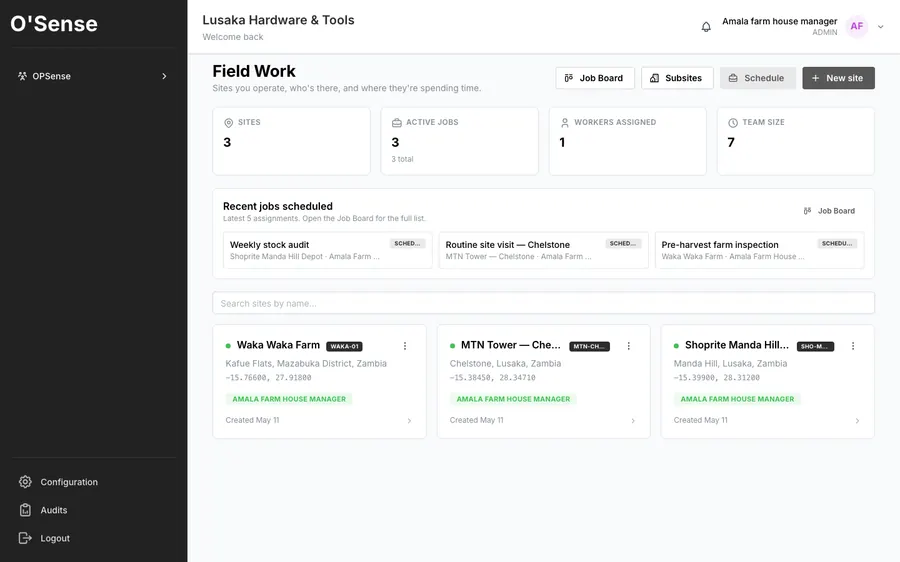Click status badge on Weekly stock audit
Viewport: 900px width, 562px height.
(408, 243)
